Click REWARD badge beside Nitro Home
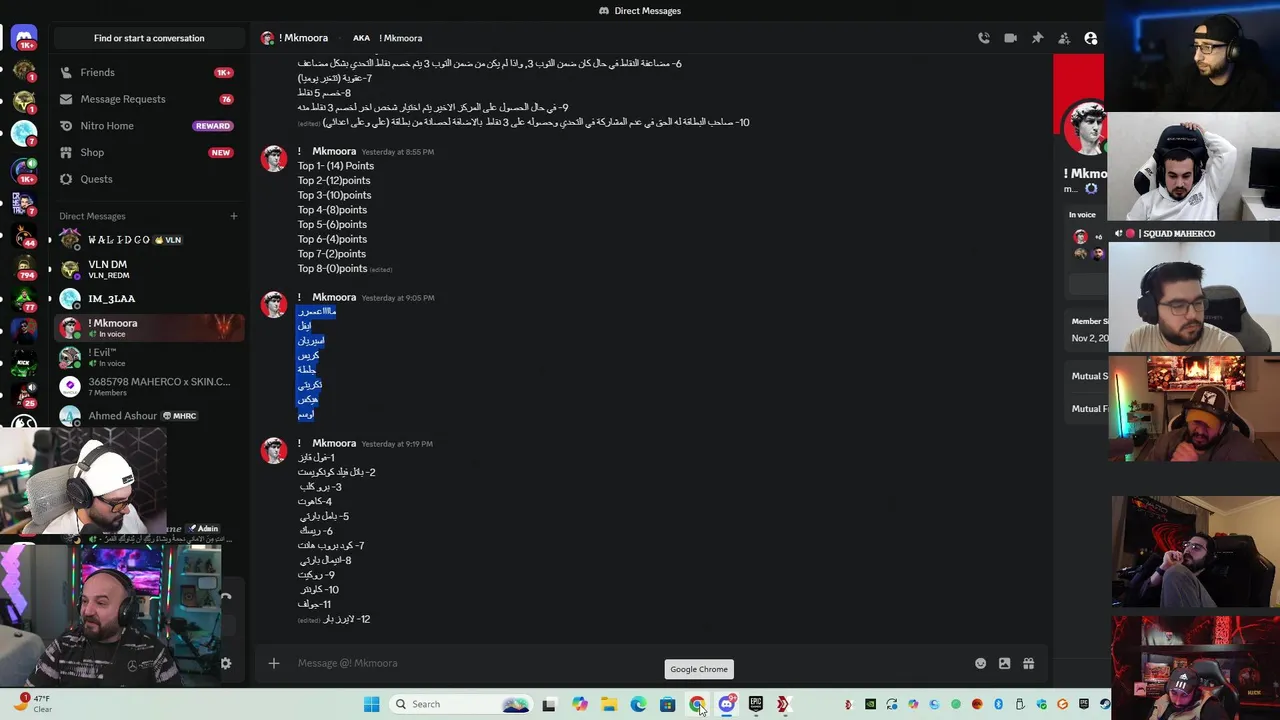This screenshot has height=720, width=1280. click(213, 126)
